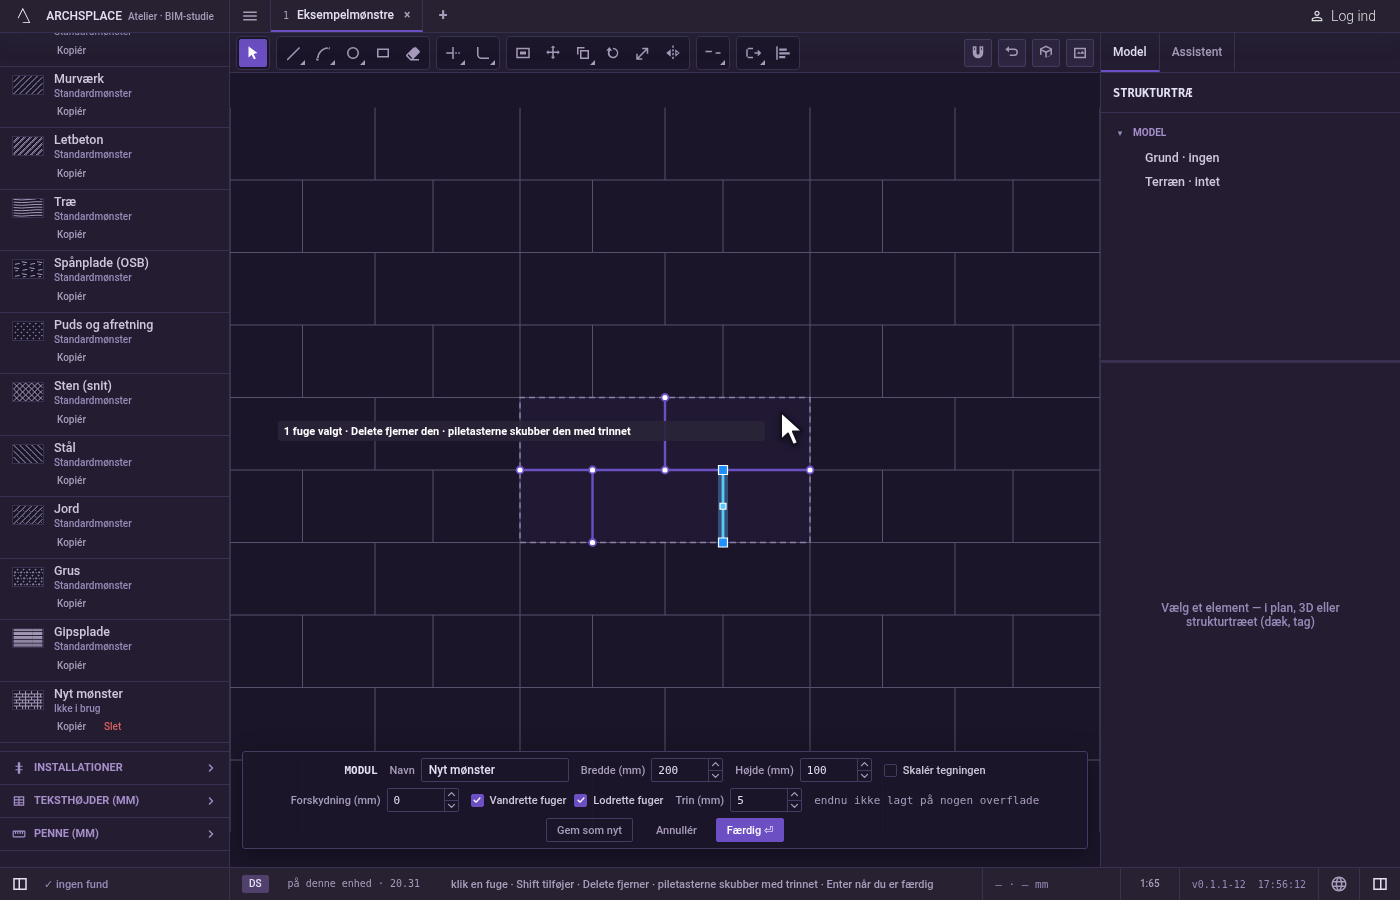Add a new tab with plus
The height and width of the screenshot is (900, 1400).
(x=443, y=15)
